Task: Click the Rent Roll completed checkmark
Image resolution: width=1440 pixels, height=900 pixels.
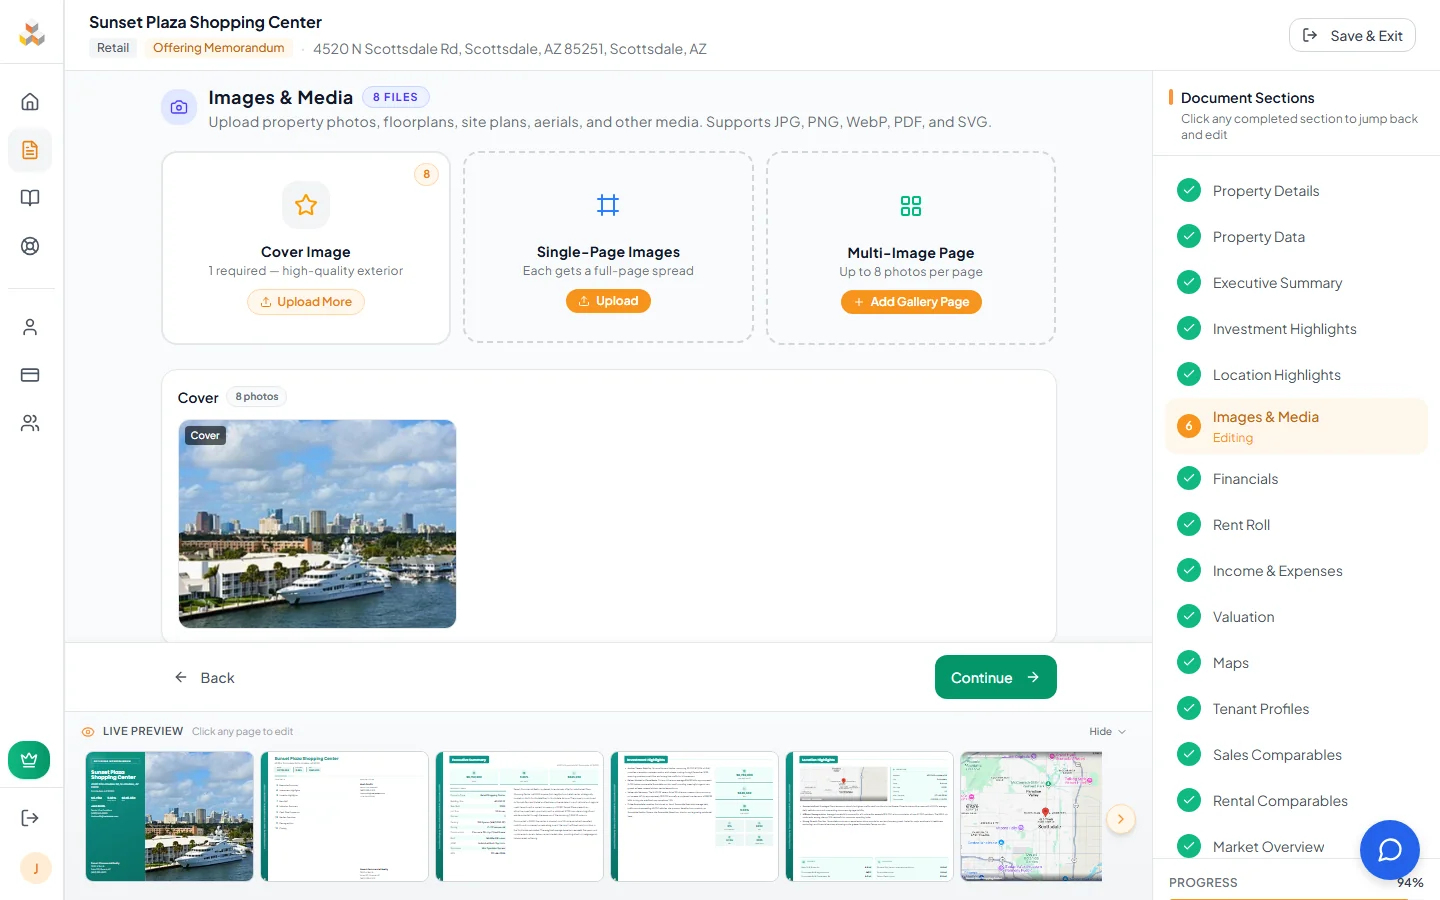Action: 1189,524
